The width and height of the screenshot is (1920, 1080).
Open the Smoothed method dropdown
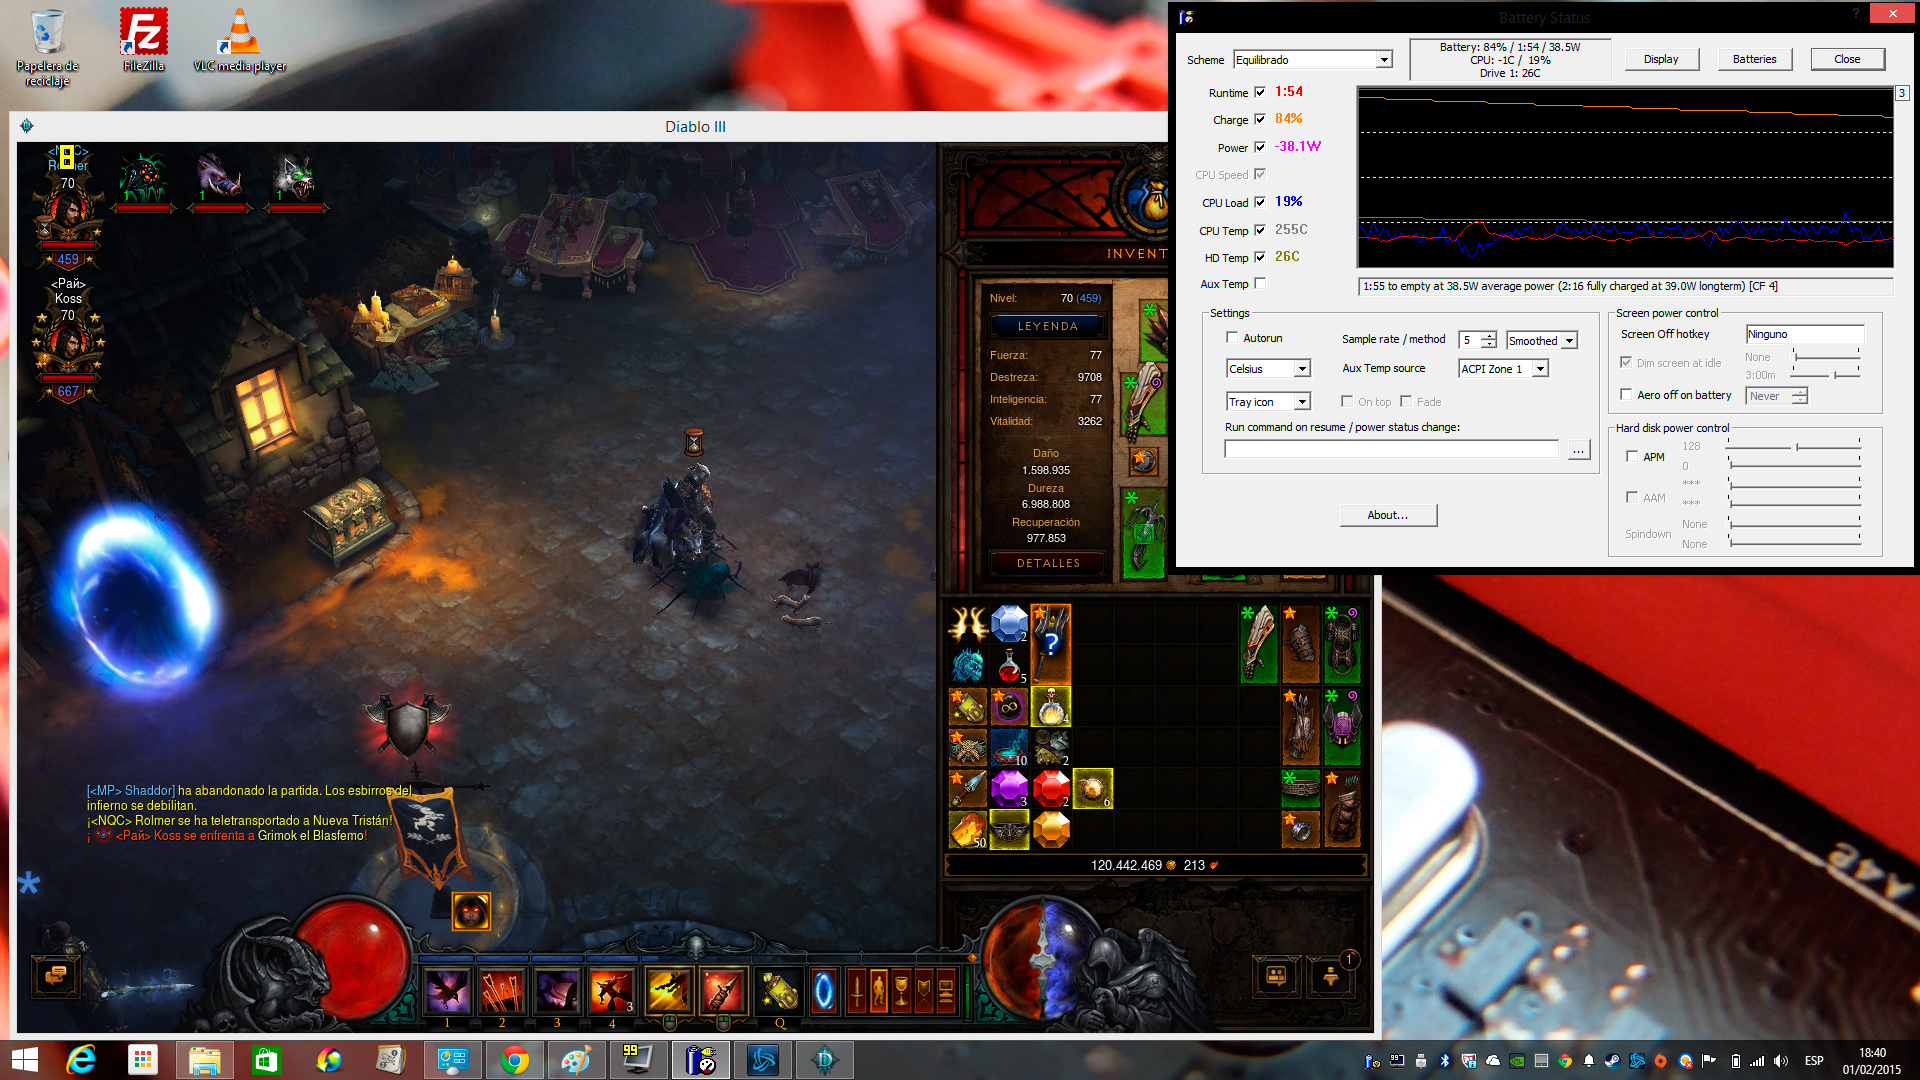pos(1569,341)
